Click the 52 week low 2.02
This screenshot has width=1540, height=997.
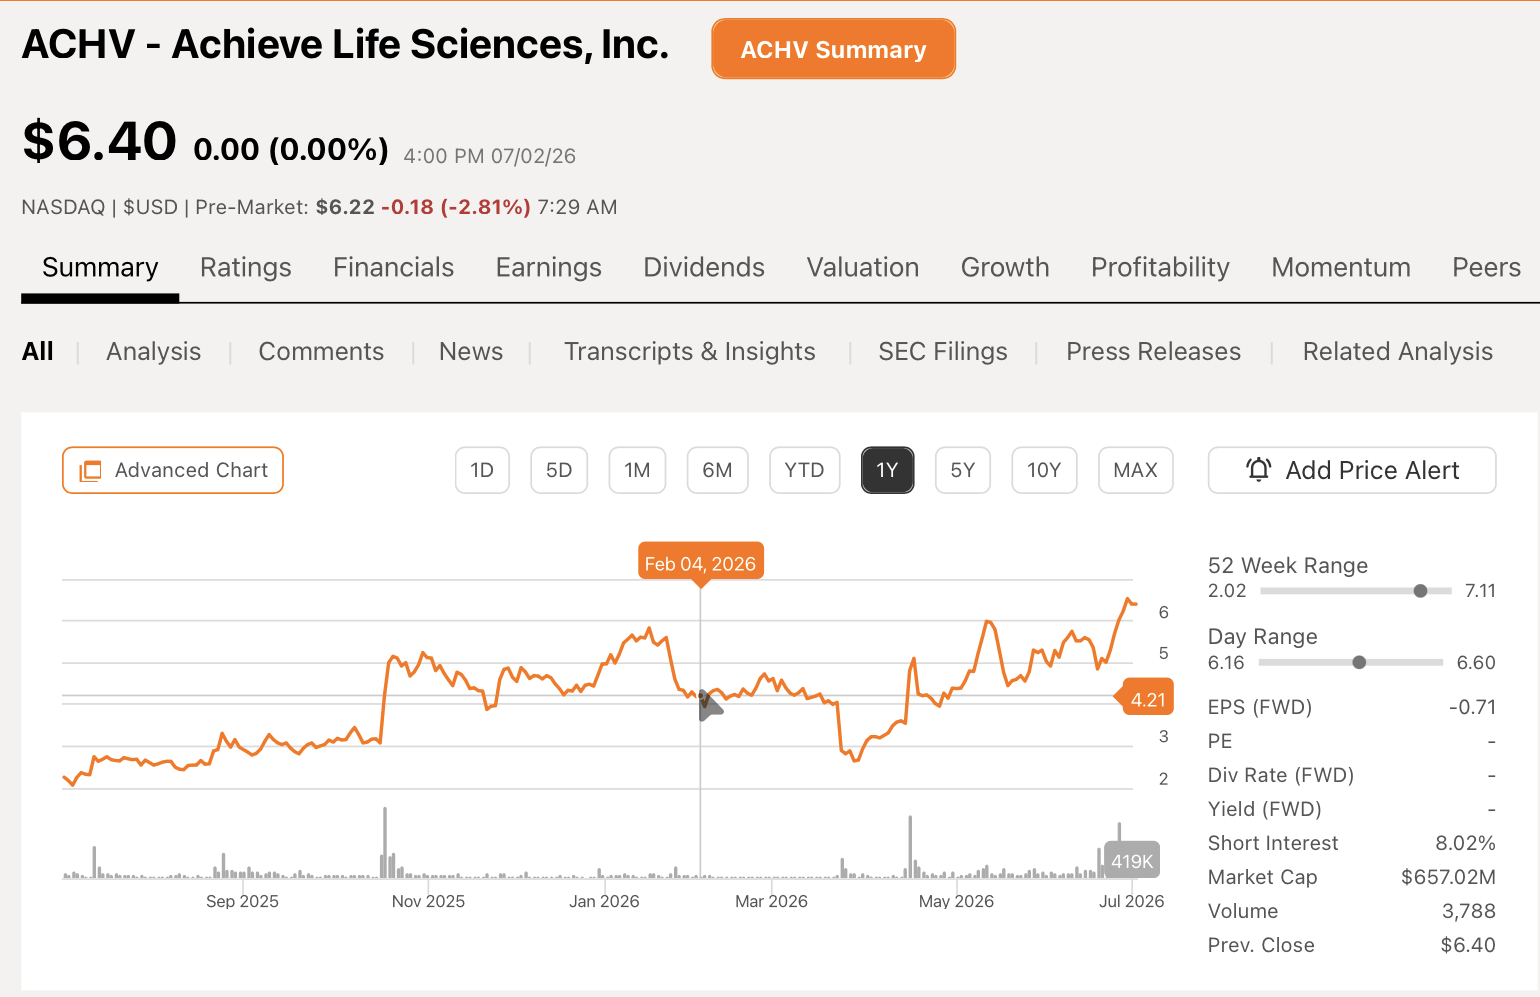point(1227,591)
